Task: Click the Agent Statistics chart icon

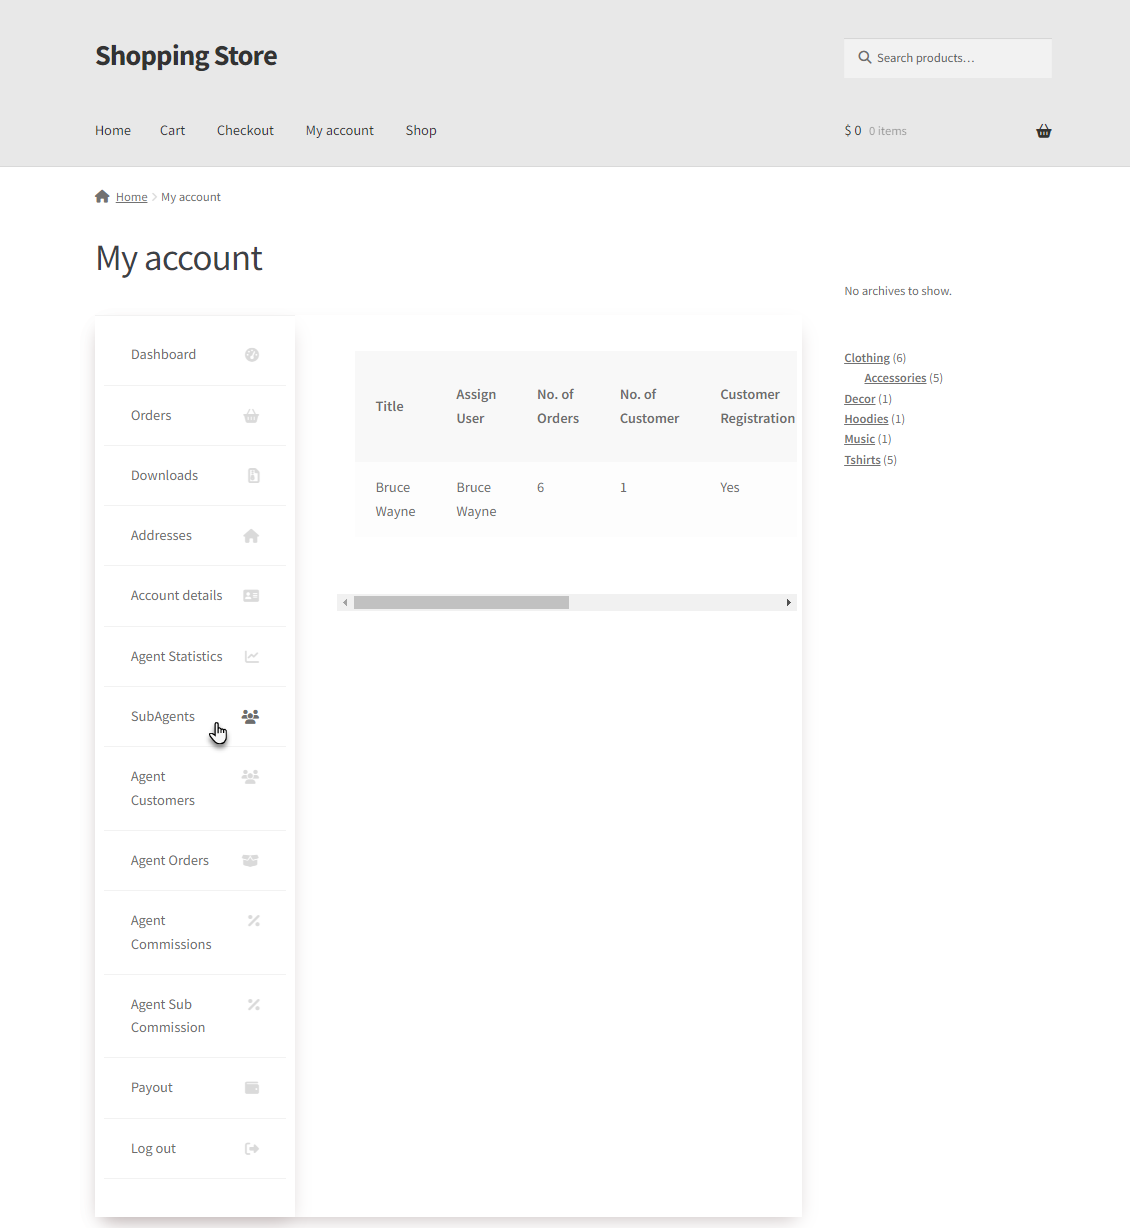Action: point(252,657)
